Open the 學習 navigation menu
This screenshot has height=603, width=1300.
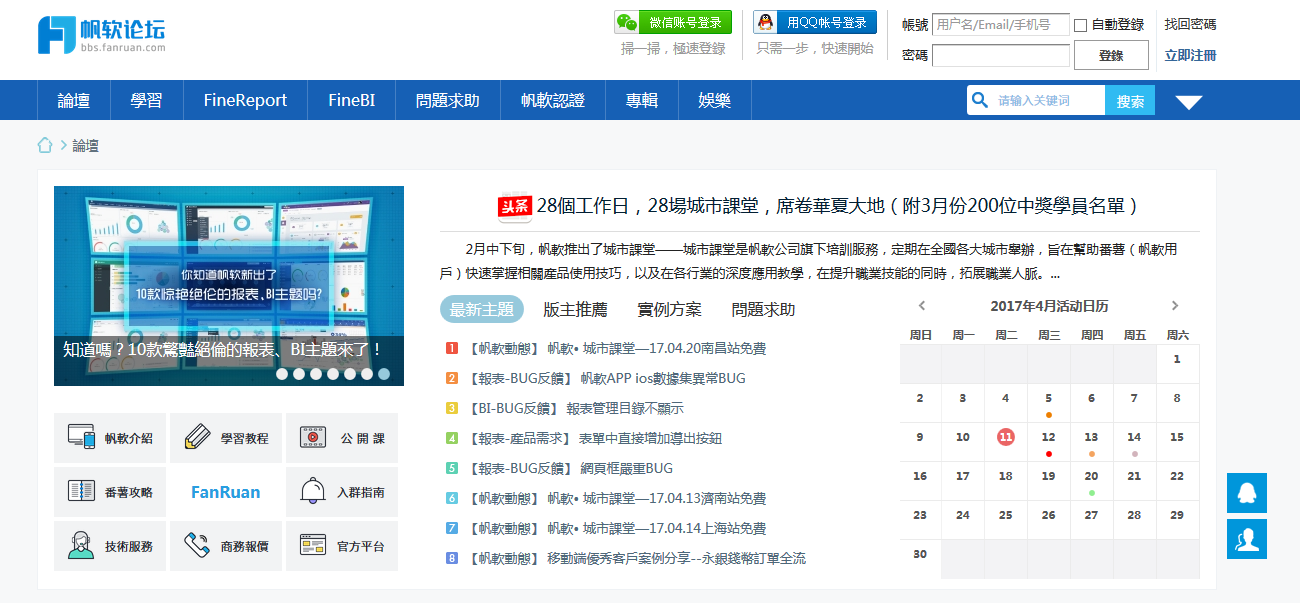click(146, 100)
